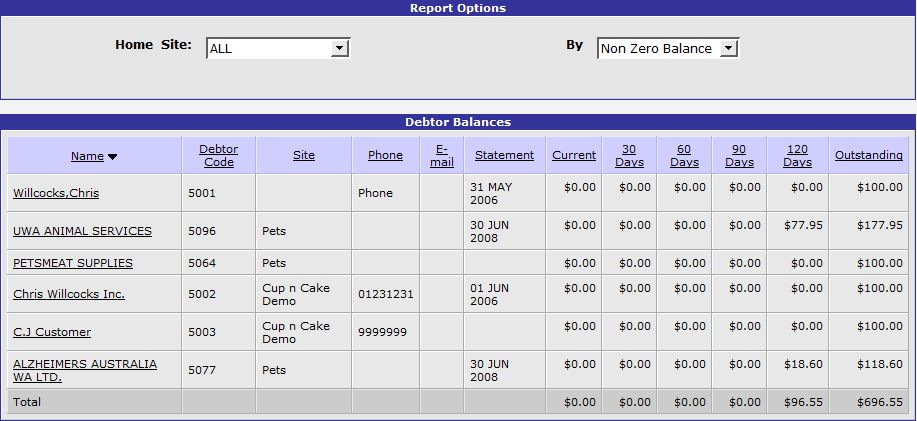917x421 pixels.
Task: Open the Non Zero Balance dropdown
Action: pyautogui.click(x=667, y=48)
